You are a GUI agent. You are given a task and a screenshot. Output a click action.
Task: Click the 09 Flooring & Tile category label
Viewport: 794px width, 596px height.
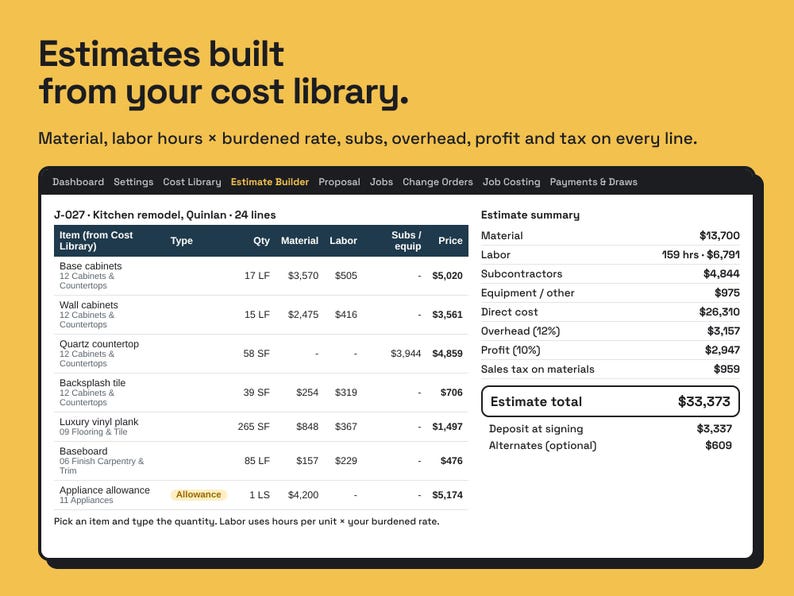tap(93, 432)
